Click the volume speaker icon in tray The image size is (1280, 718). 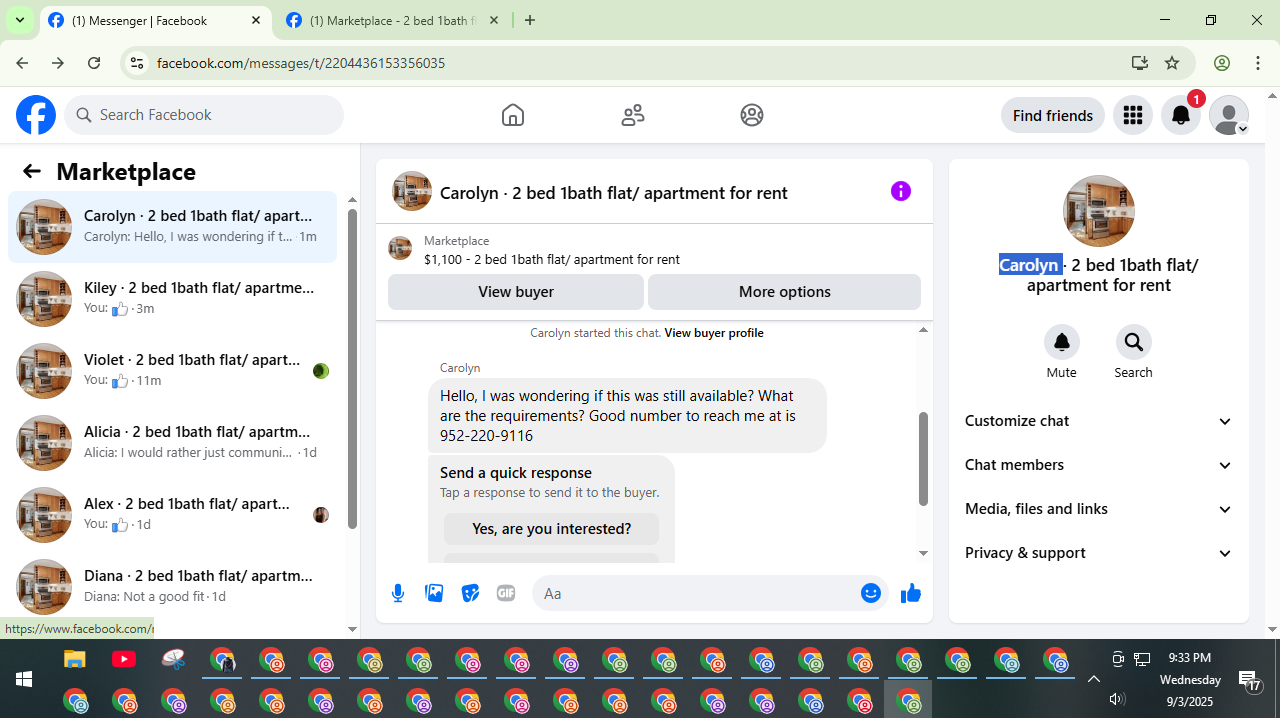point(1117,699)
